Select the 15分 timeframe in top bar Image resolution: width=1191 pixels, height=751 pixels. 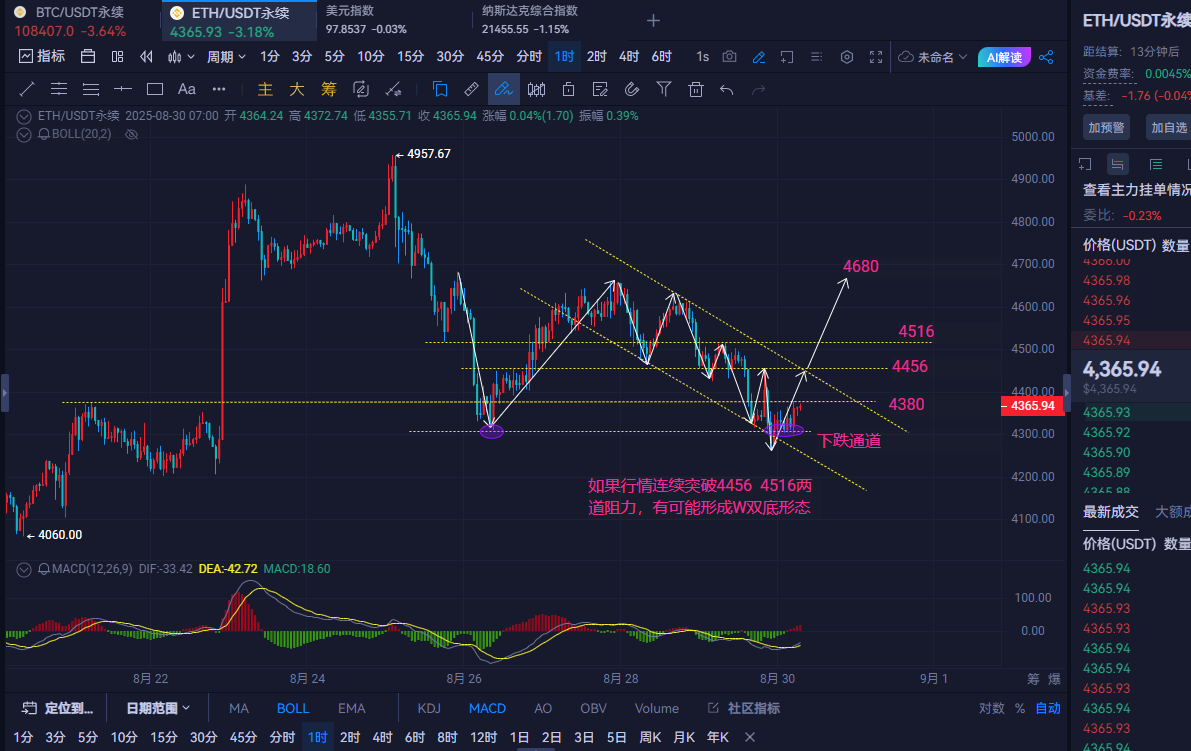click(410, 56)
